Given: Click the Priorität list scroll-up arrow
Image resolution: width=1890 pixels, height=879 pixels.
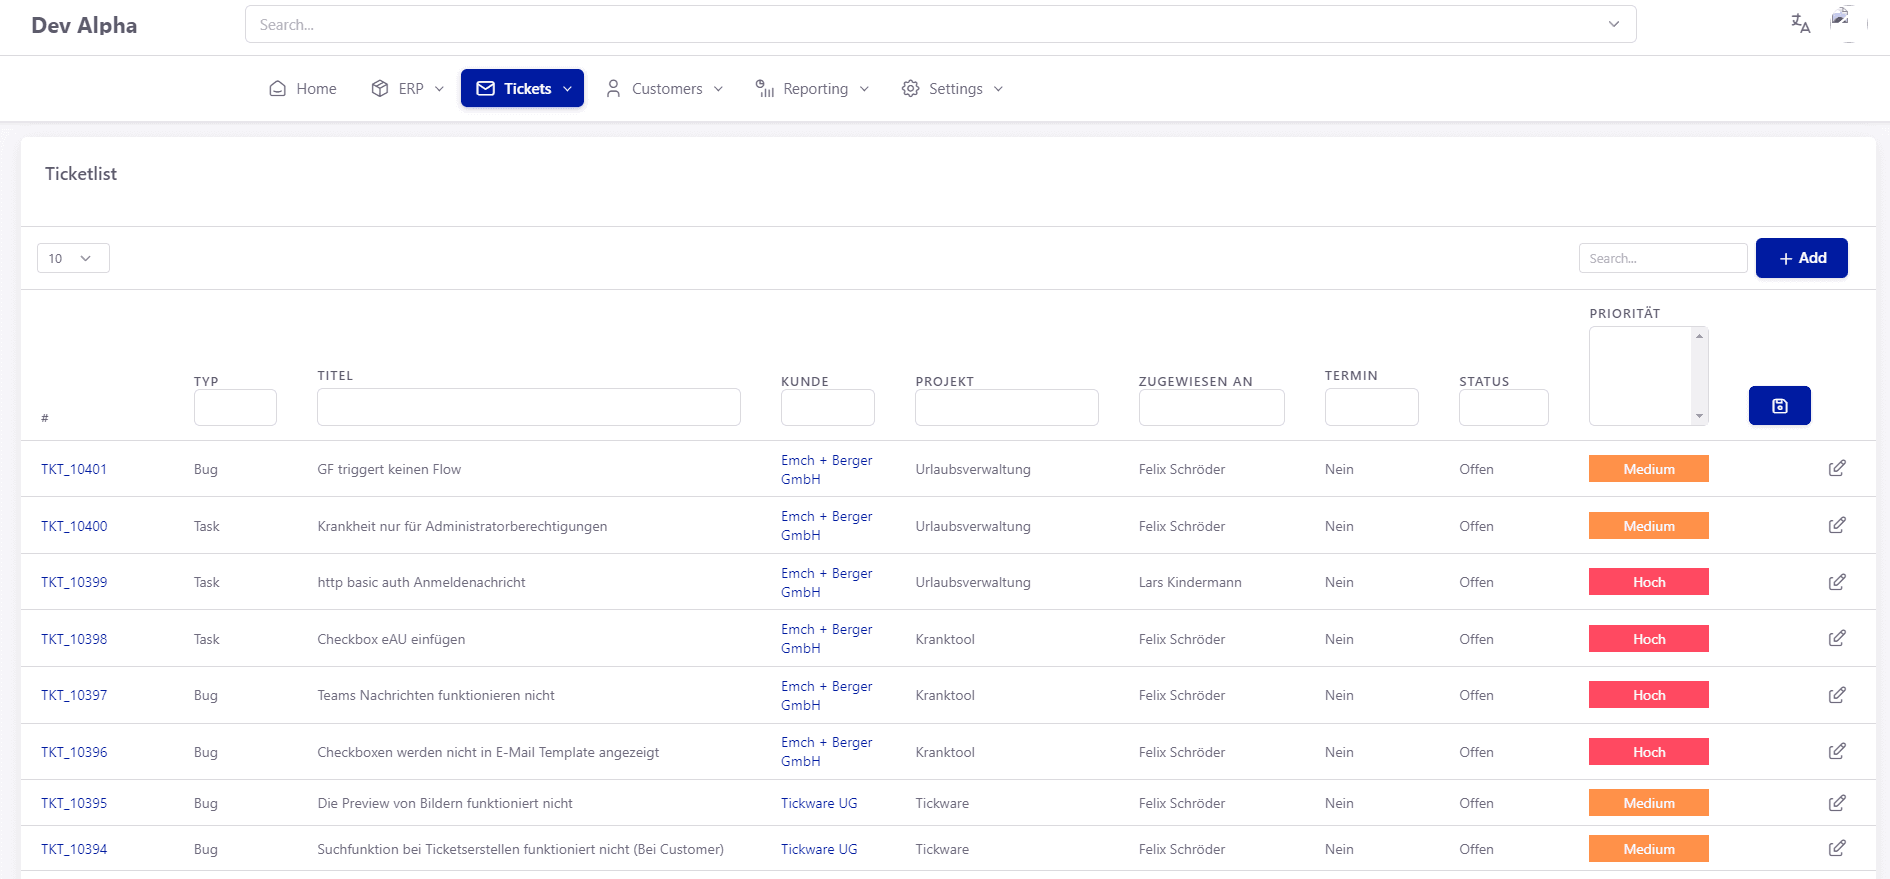Looking at the screenshot, I should [1699, 336].
